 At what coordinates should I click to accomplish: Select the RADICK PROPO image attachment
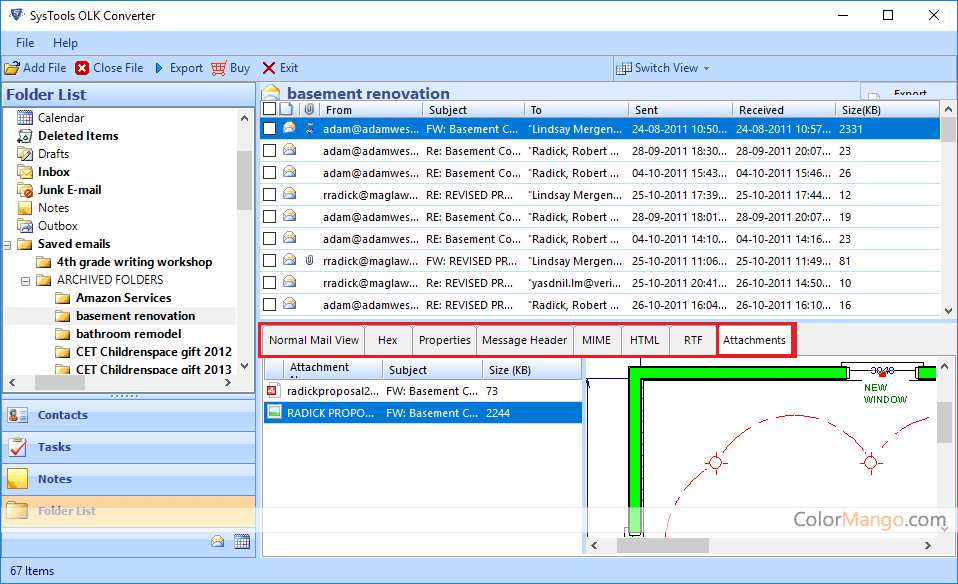[x=273, y=412]
